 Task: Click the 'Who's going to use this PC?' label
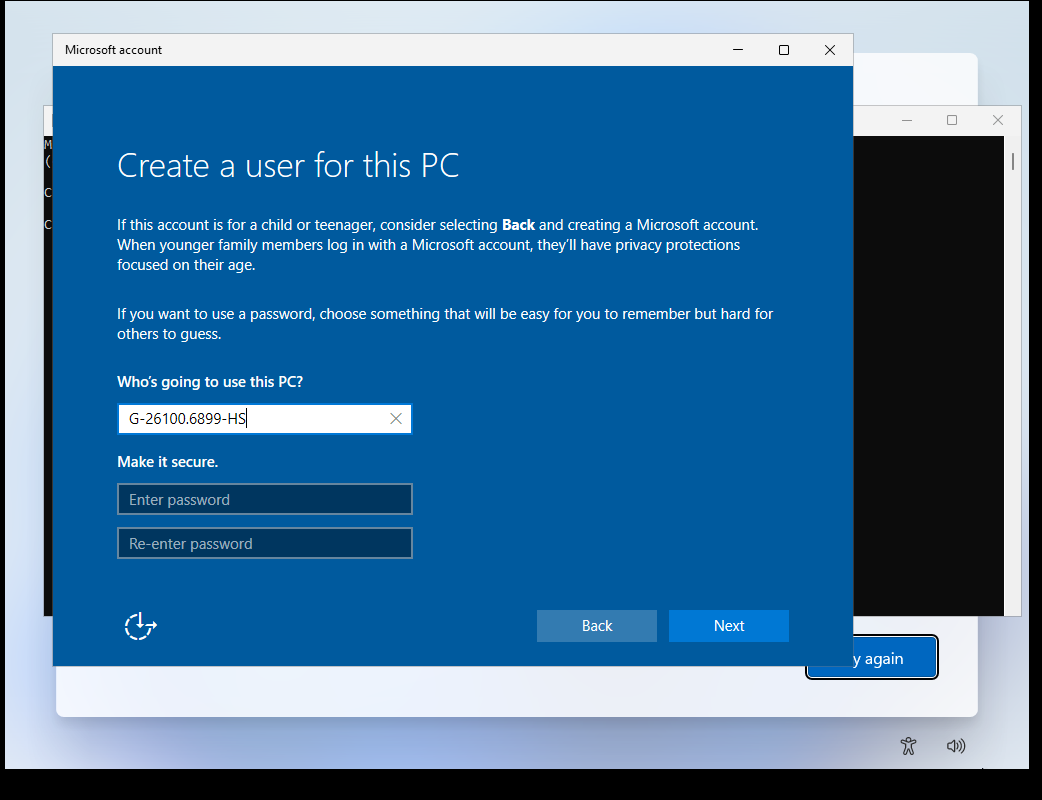[210, 382]
